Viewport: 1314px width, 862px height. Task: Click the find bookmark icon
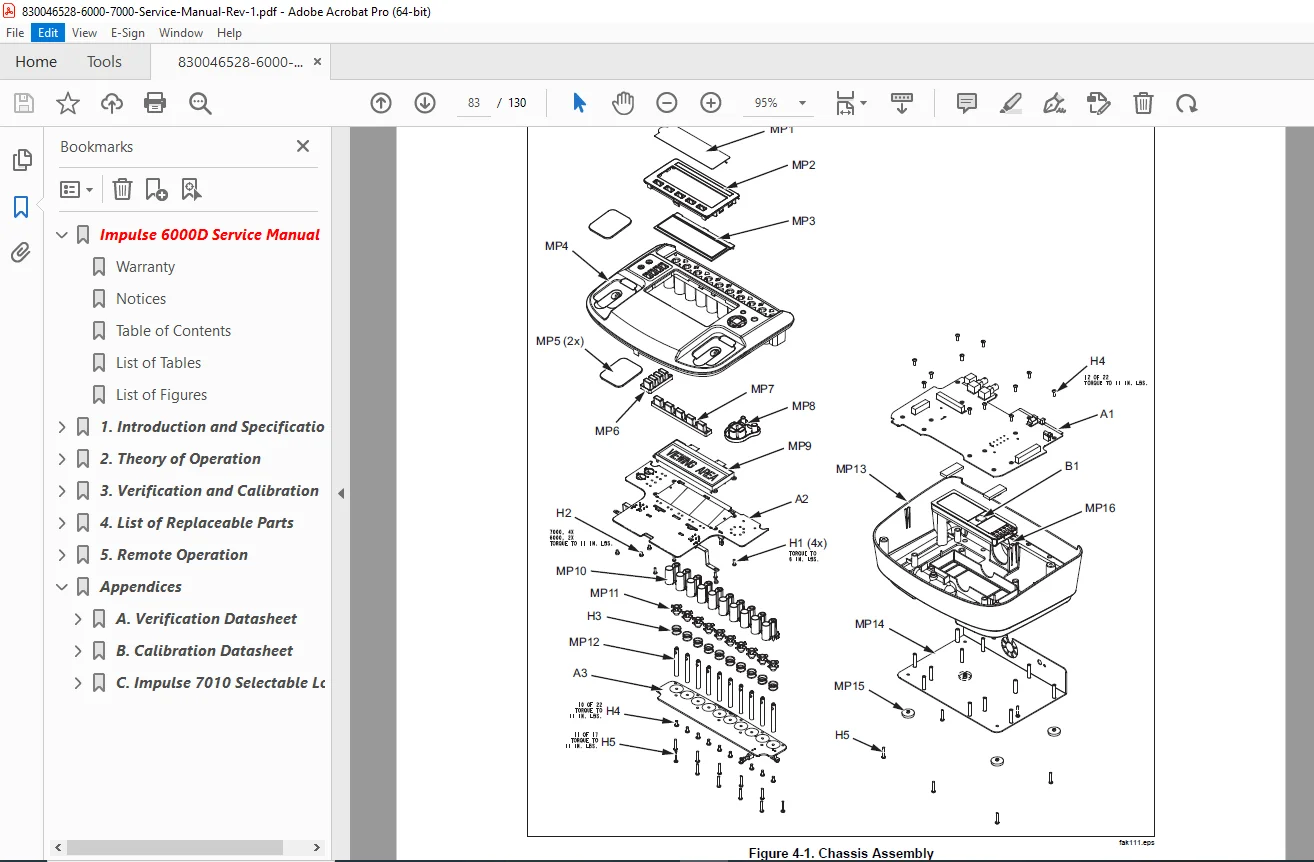[x=192, y=189]
